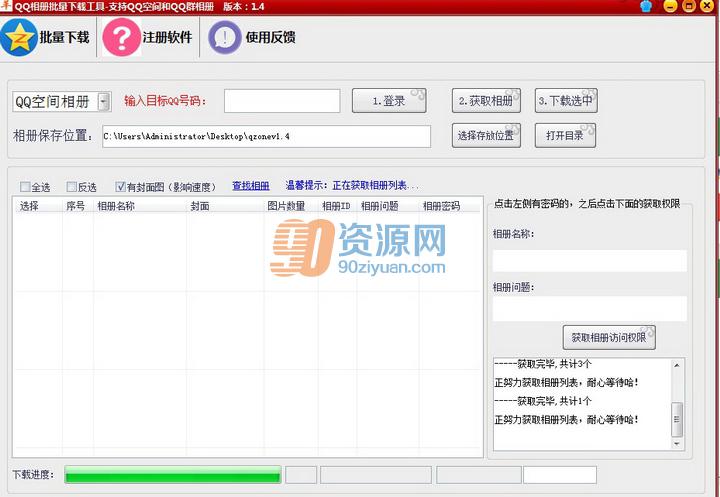The width and height of the screenshot is (720, 497).
Task: Check the 全选 checkbox
Action: point(25,186)
